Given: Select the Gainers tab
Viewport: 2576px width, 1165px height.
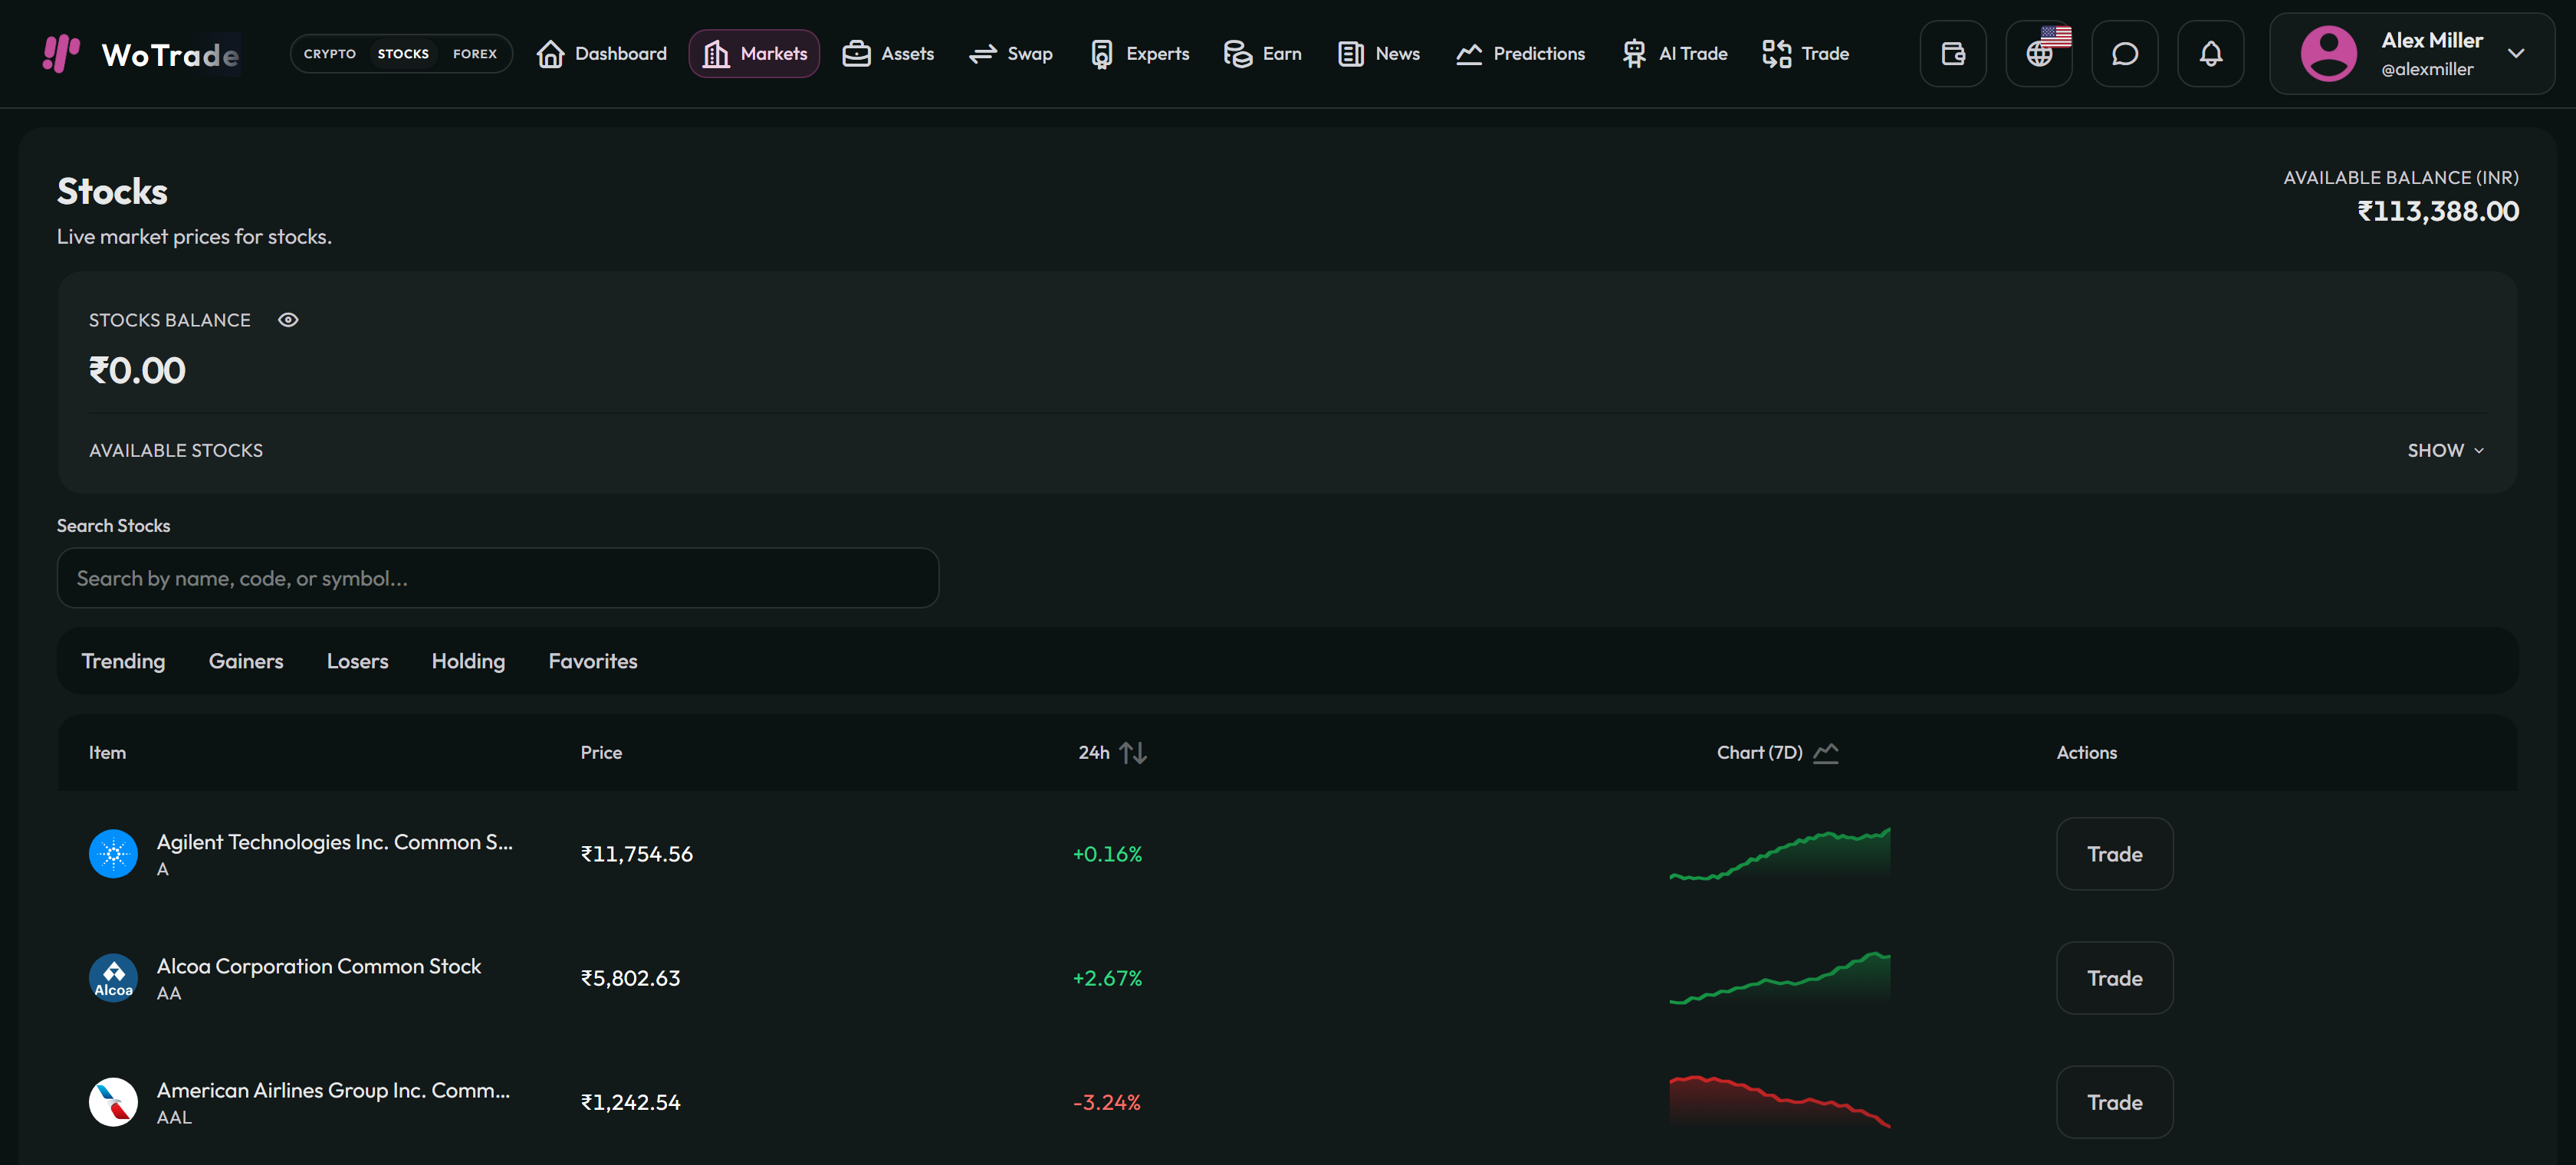Looking at the screenshot, I should (x=246, y=662).
